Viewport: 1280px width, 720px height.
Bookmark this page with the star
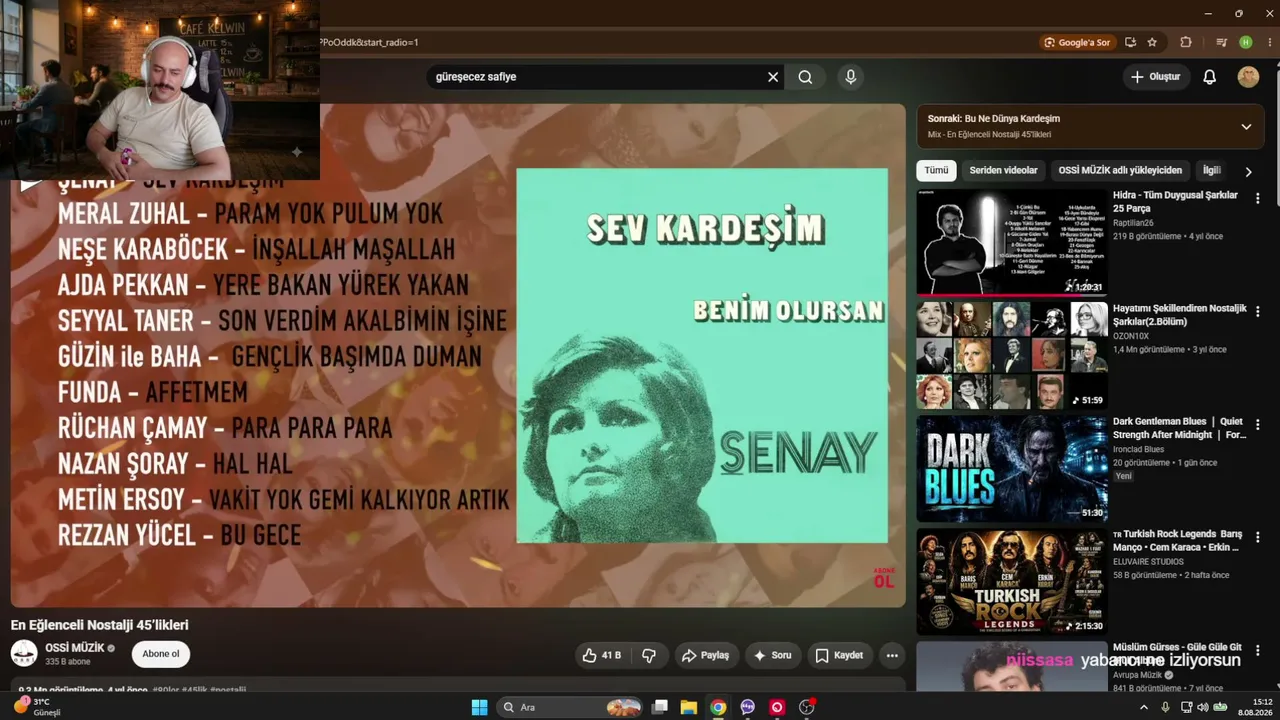click(1152, 42)
